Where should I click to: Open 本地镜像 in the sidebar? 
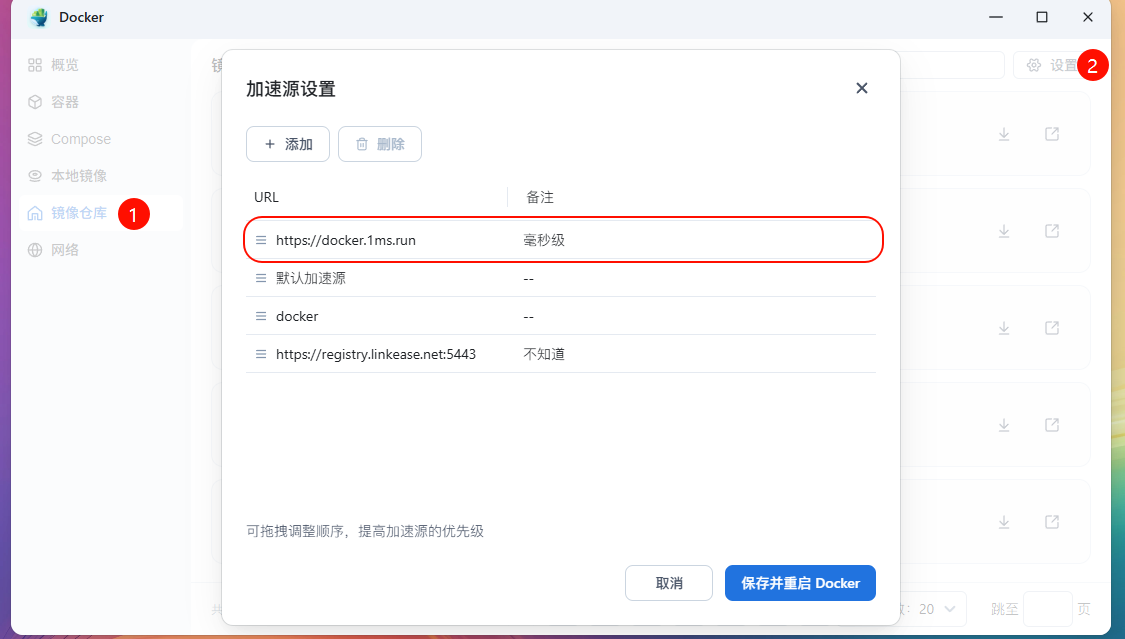tap(100, 176)
